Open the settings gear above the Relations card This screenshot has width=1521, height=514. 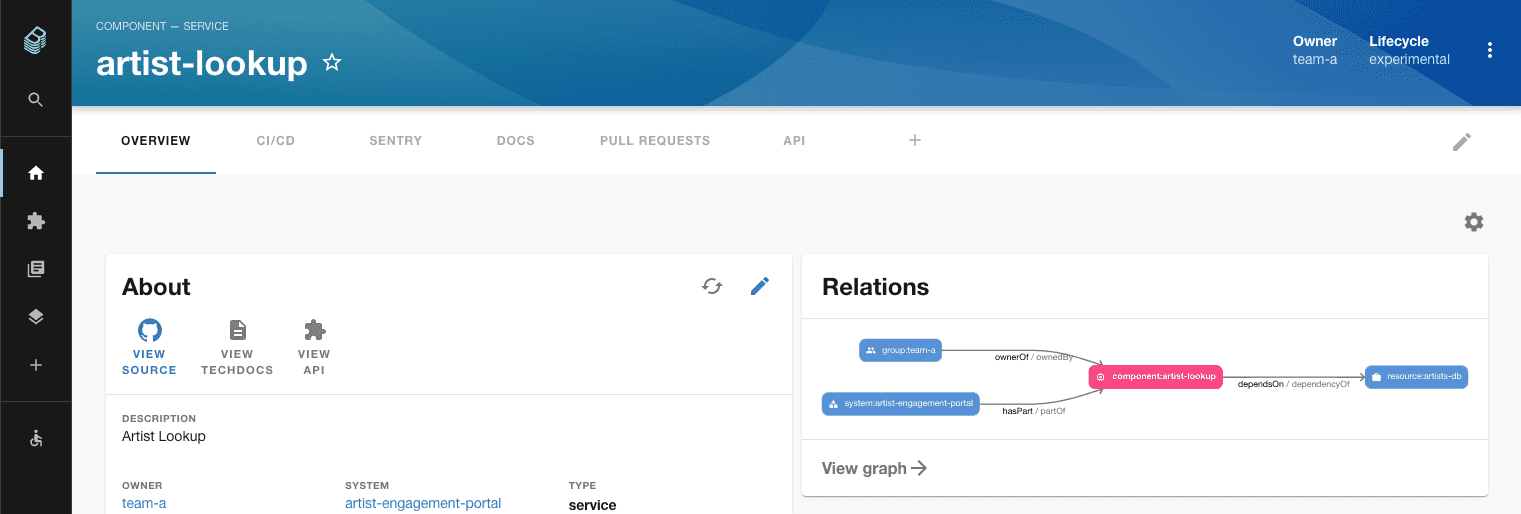point(1474,222)
